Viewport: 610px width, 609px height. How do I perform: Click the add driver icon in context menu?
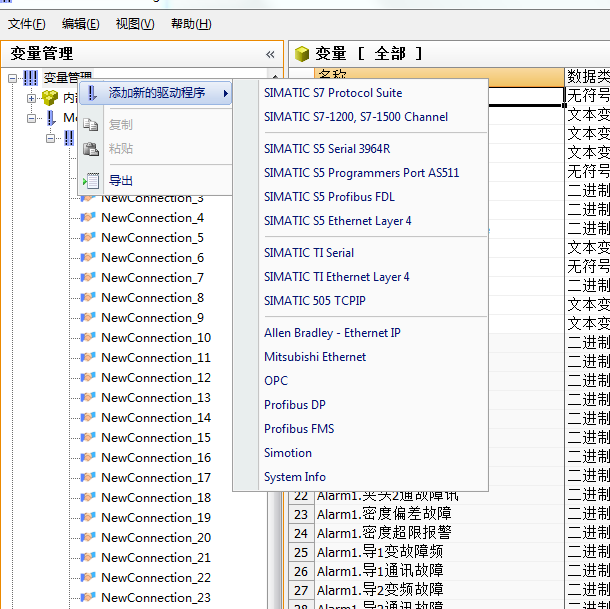(92, 93)
